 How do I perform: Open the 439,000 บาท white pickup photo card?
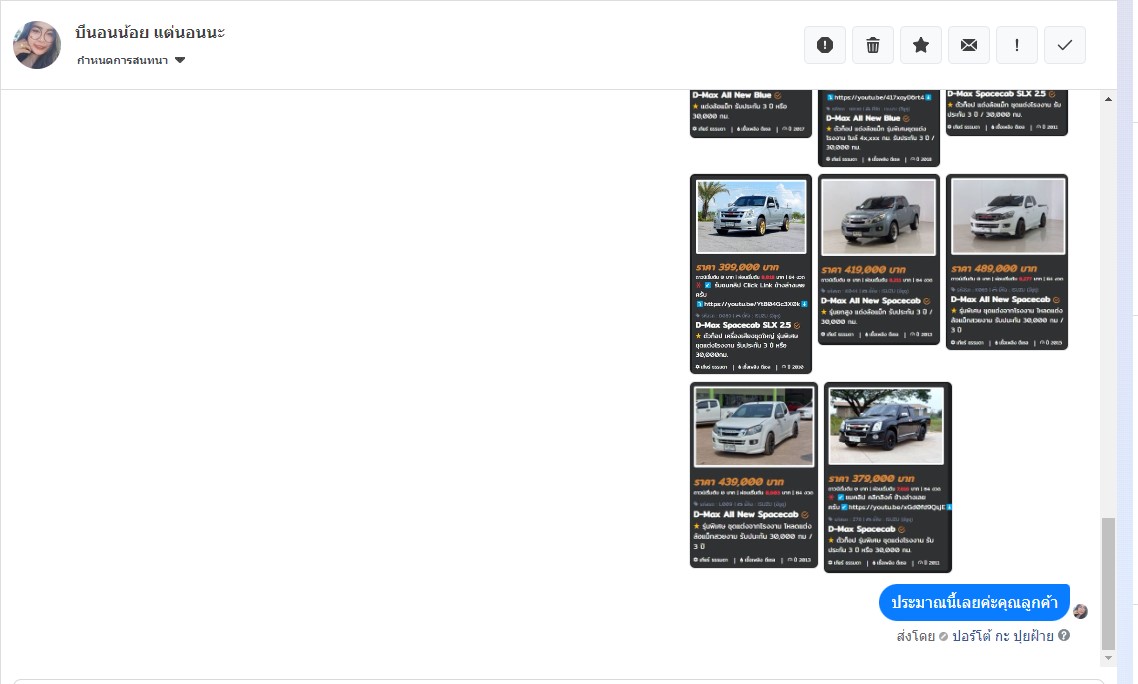[x=753, y=475]
